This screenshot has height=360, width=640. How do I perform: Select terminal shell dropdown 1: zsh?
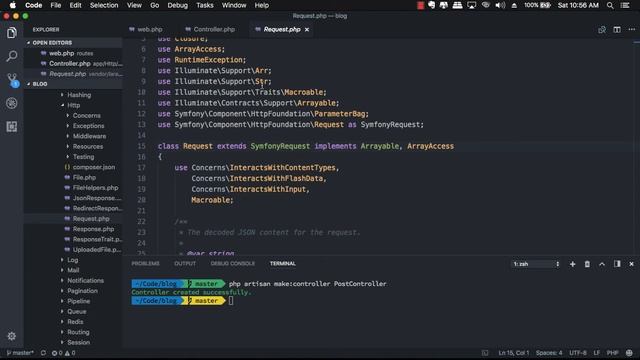(x=536, y=264)
